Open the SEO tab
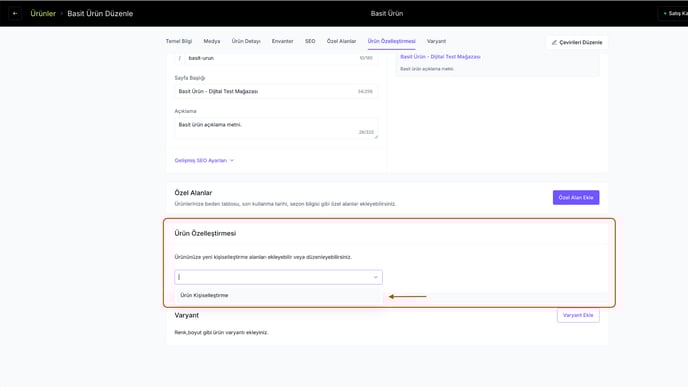The height and width of the screenshot is (387, 688). (x=310, y=41)
